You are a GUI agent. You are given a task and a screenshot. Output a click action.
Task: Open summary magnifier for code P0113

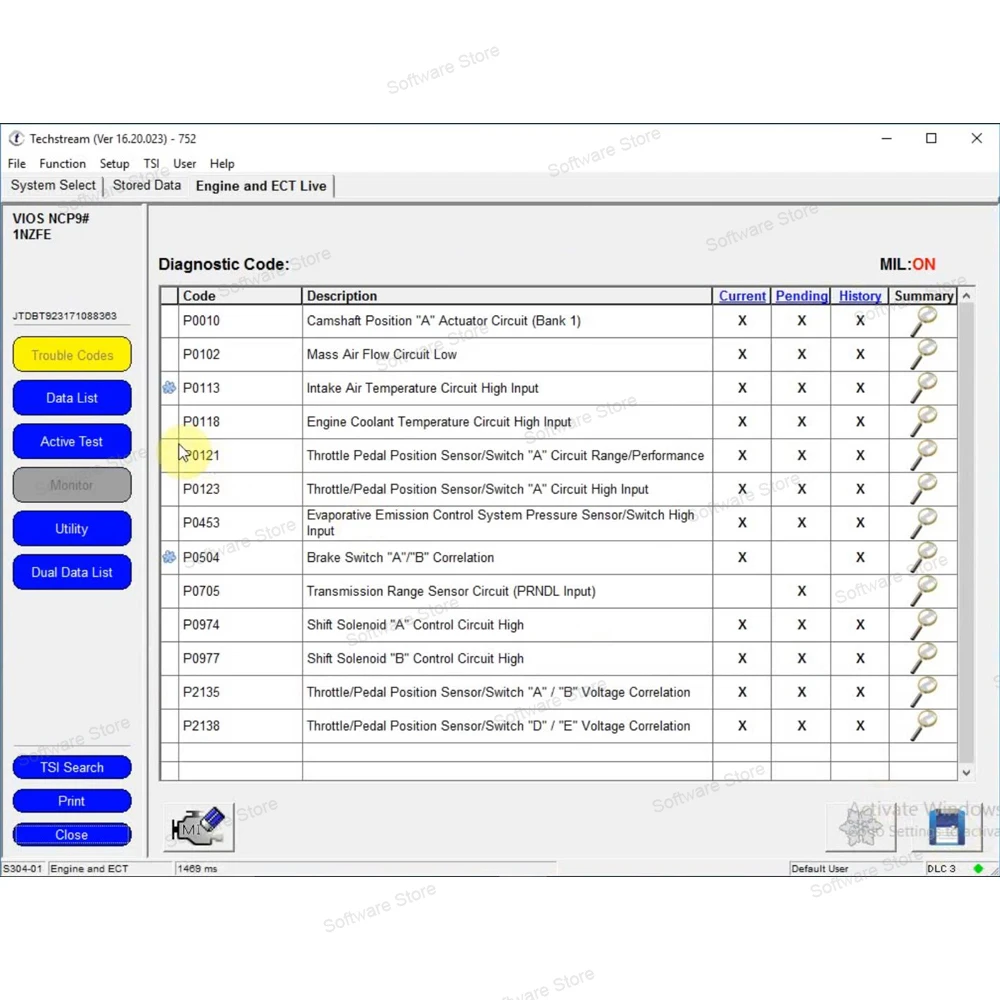pyautogui.click(x=923, y=388)
